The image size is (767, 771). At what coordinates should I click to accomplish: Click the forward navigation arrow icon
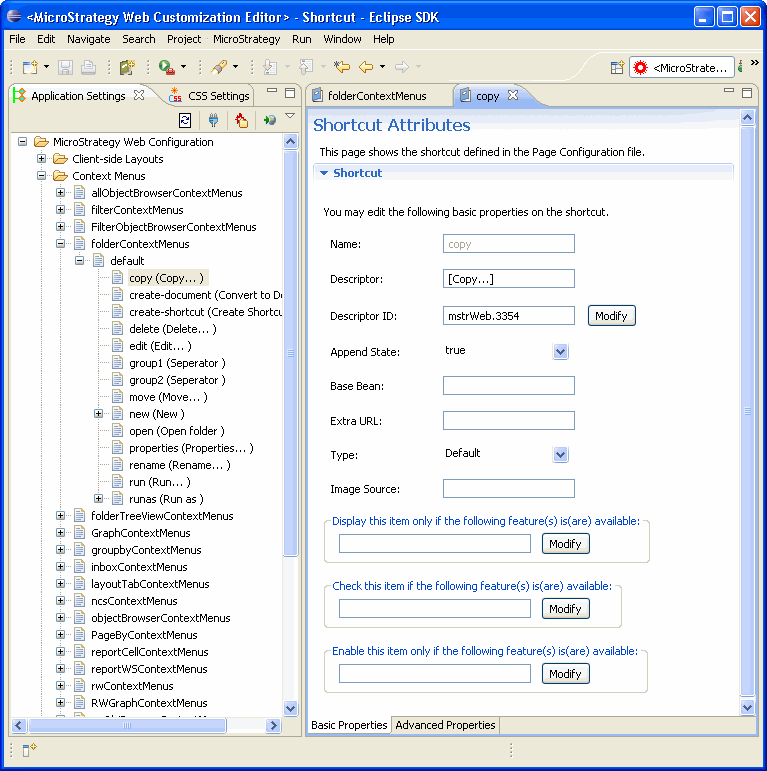coord(402,67)
